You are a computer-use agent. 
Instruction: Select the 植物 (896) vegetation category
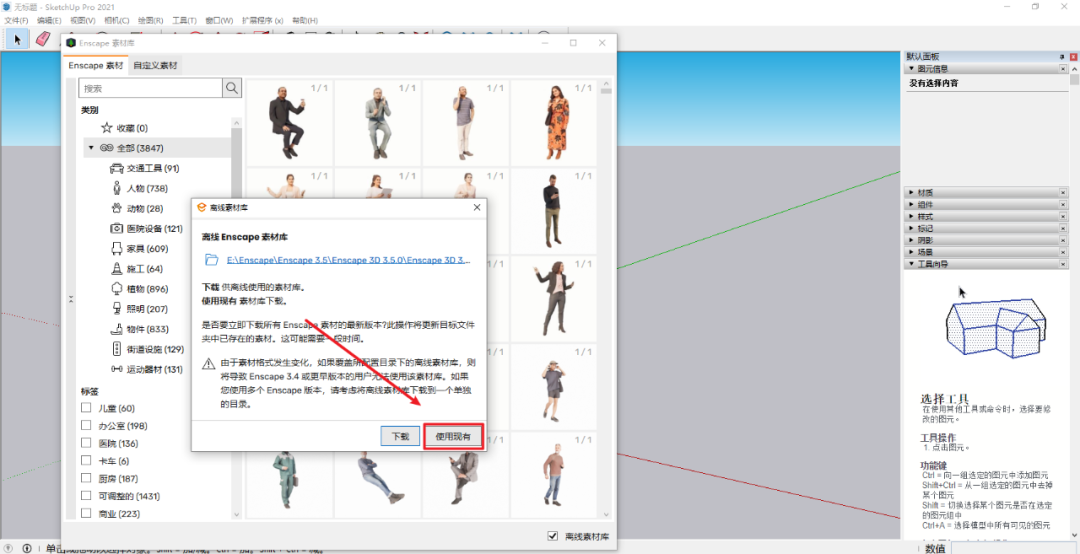coord(146,288)
